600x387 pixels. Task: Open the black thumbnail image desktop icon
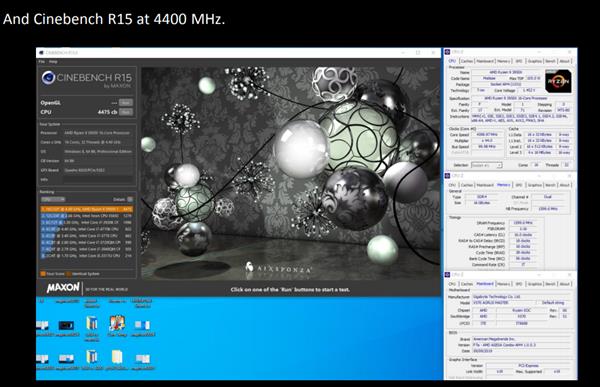pyautogui.click(x=66, y=325)
